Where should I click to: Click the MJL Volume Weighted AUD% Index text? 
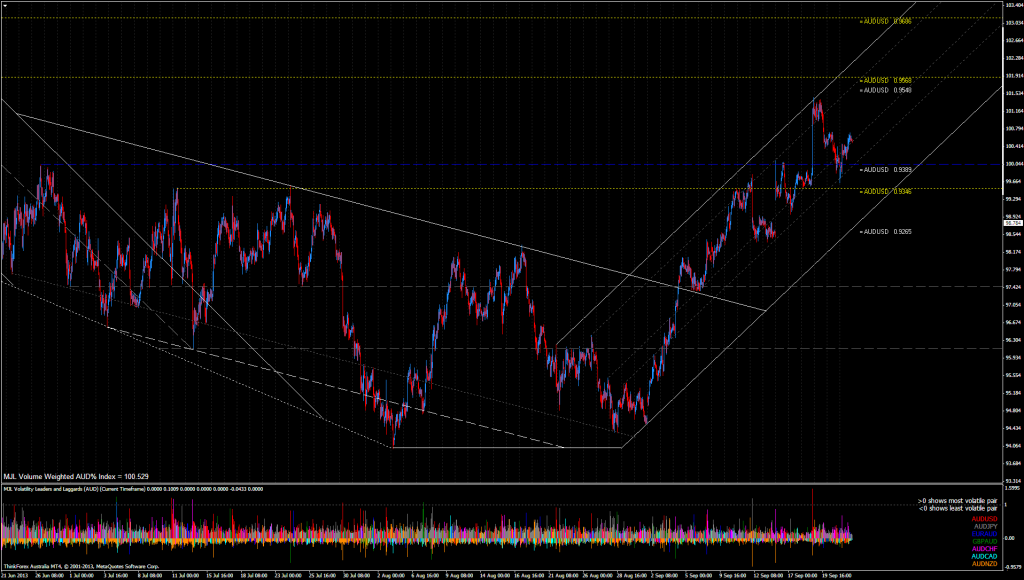pos(76,477)
